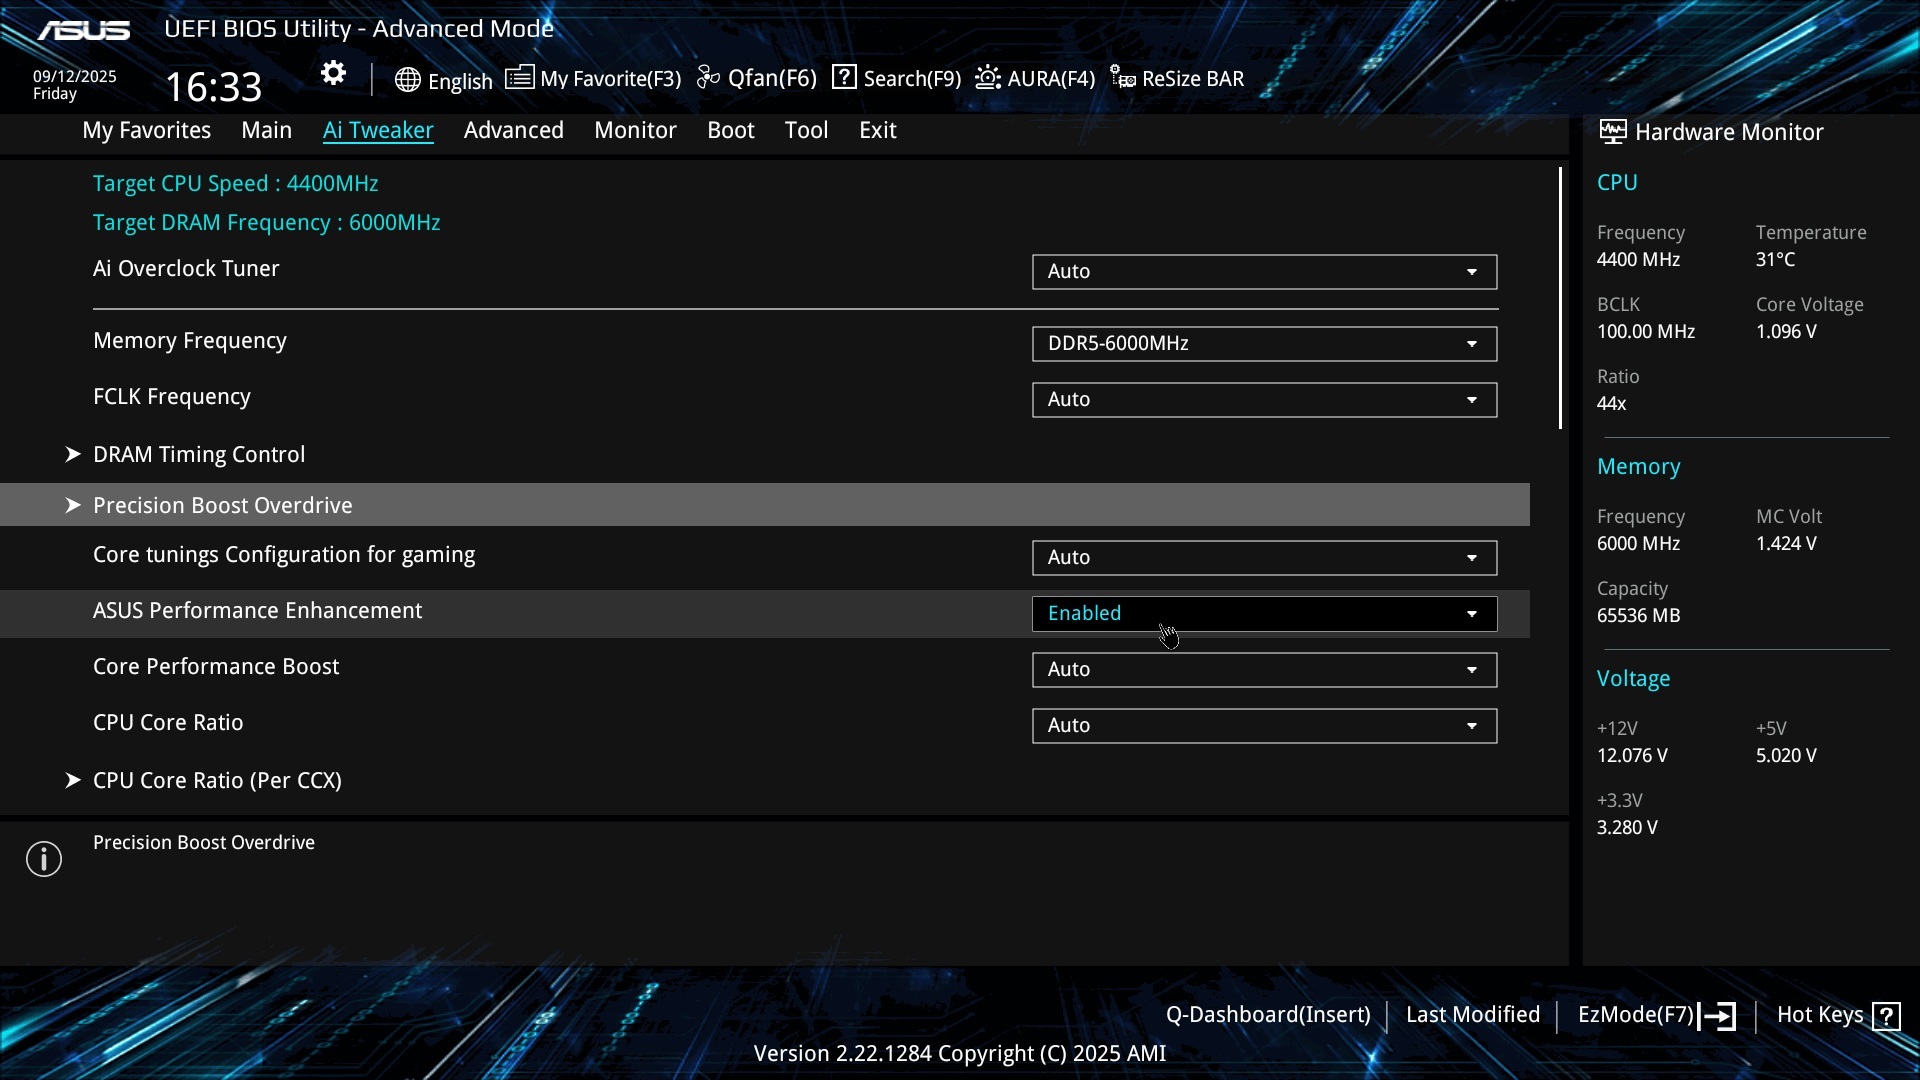The width and height of the screenshot is (1920, 1080).
Task: Switch to Boot tab
Action: pos(730,130)
